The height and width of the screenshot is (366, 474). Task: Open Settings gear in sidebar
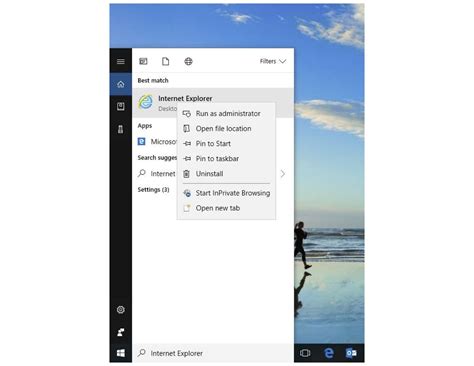[121, 310]
